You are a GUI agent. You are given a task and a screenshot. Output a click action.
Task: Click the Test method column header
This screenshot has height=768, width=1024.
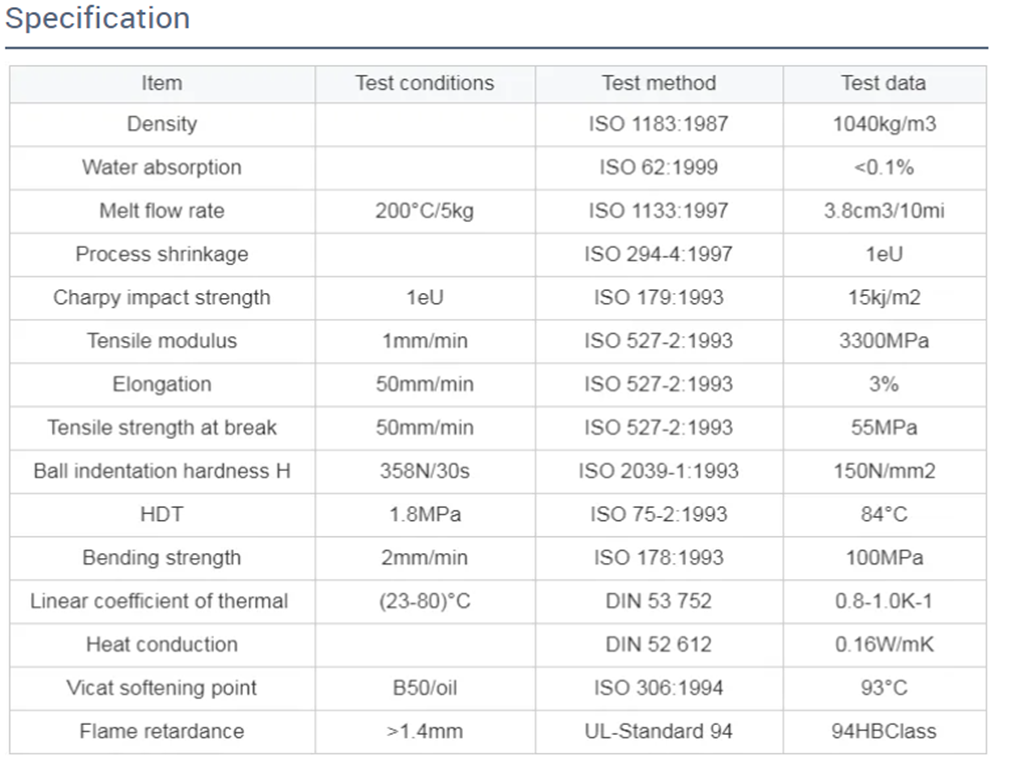pos(658,83)
